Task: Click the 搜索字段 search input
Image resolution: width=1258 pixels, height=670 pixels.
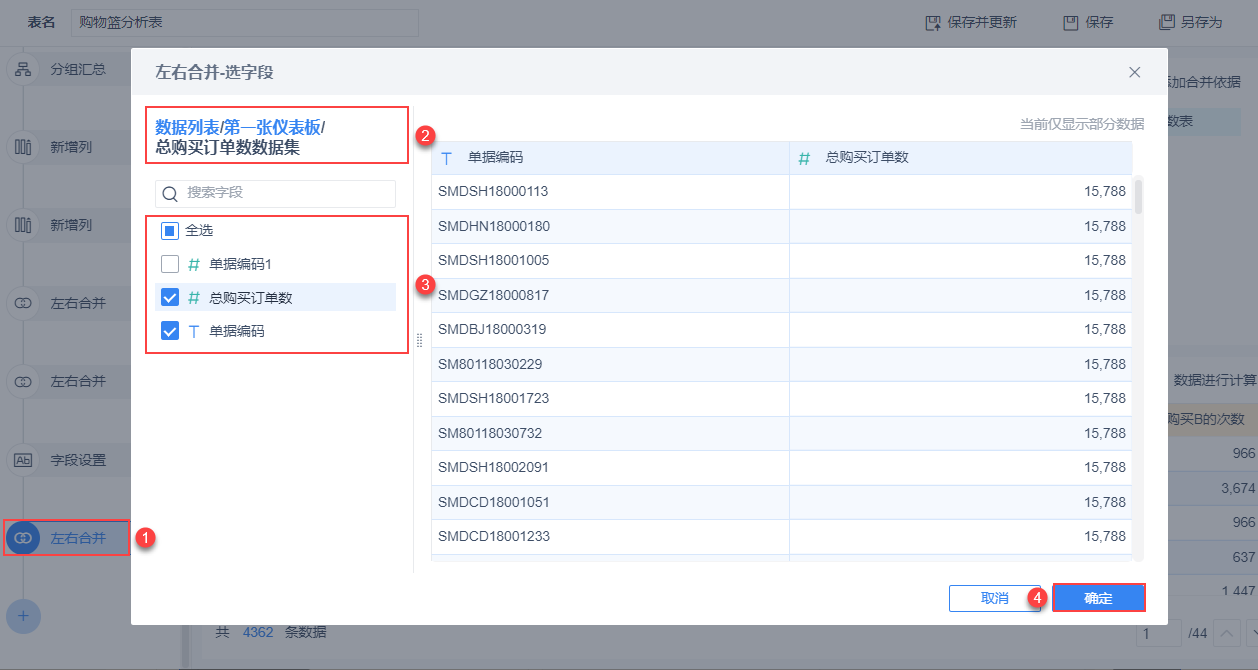Action: 285,193
